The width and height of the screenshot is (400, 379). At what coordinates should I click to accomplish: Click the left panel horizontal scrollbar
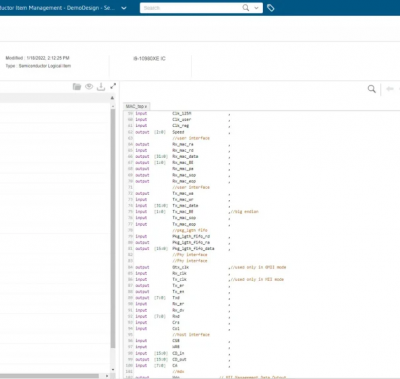(x=49, y=376)
